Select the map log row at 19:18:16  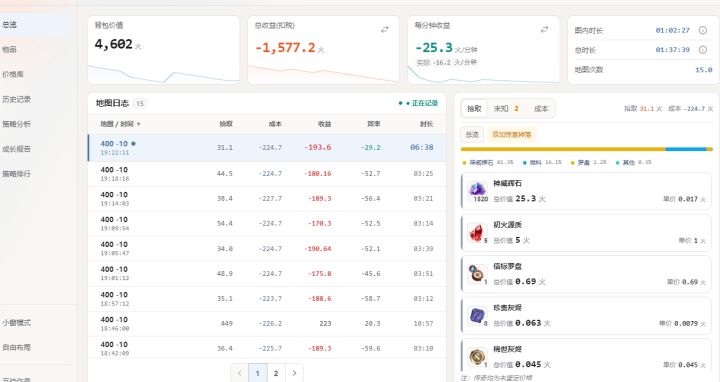click(x=267, y=174)
